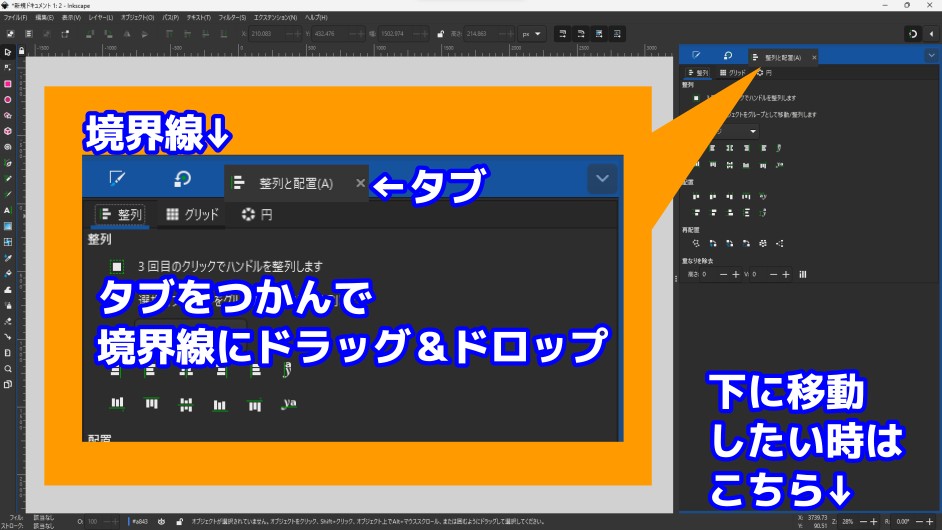The width and height of the screenshot is (942, 530).
Task: Open the snapping options arrow popover
Action: pos(931,34)
